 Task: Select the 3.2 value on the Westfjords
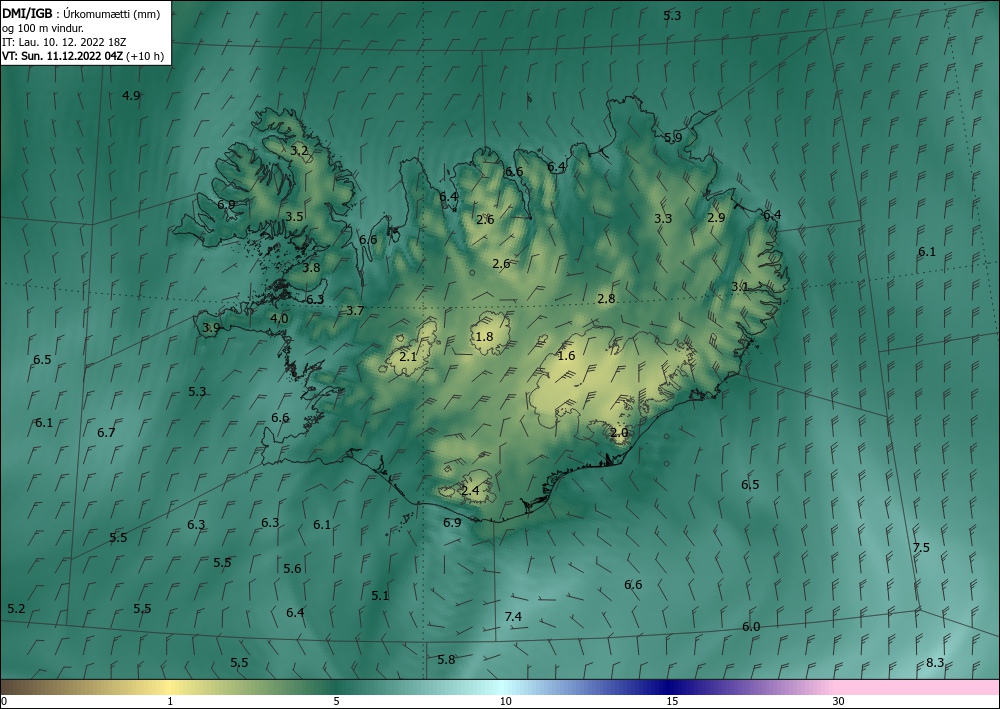[x=300, y=151]
